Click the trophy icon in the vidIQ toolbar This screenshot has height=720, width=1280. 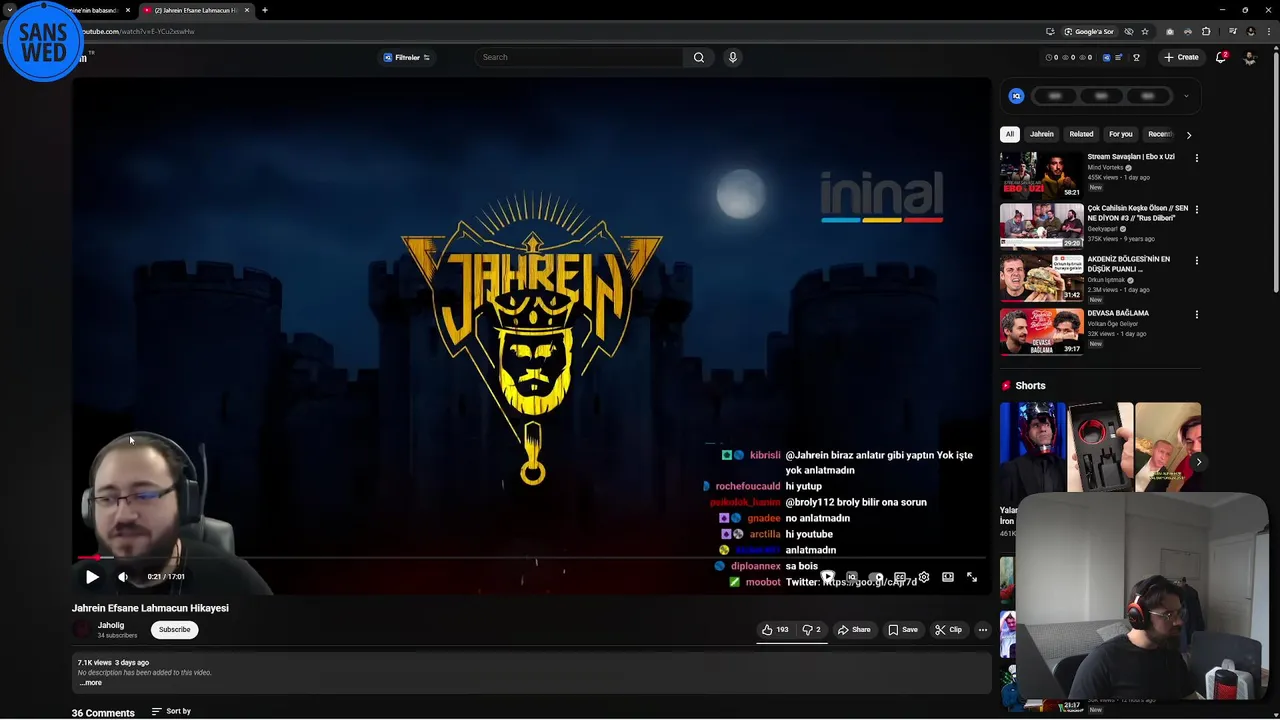1136,58
